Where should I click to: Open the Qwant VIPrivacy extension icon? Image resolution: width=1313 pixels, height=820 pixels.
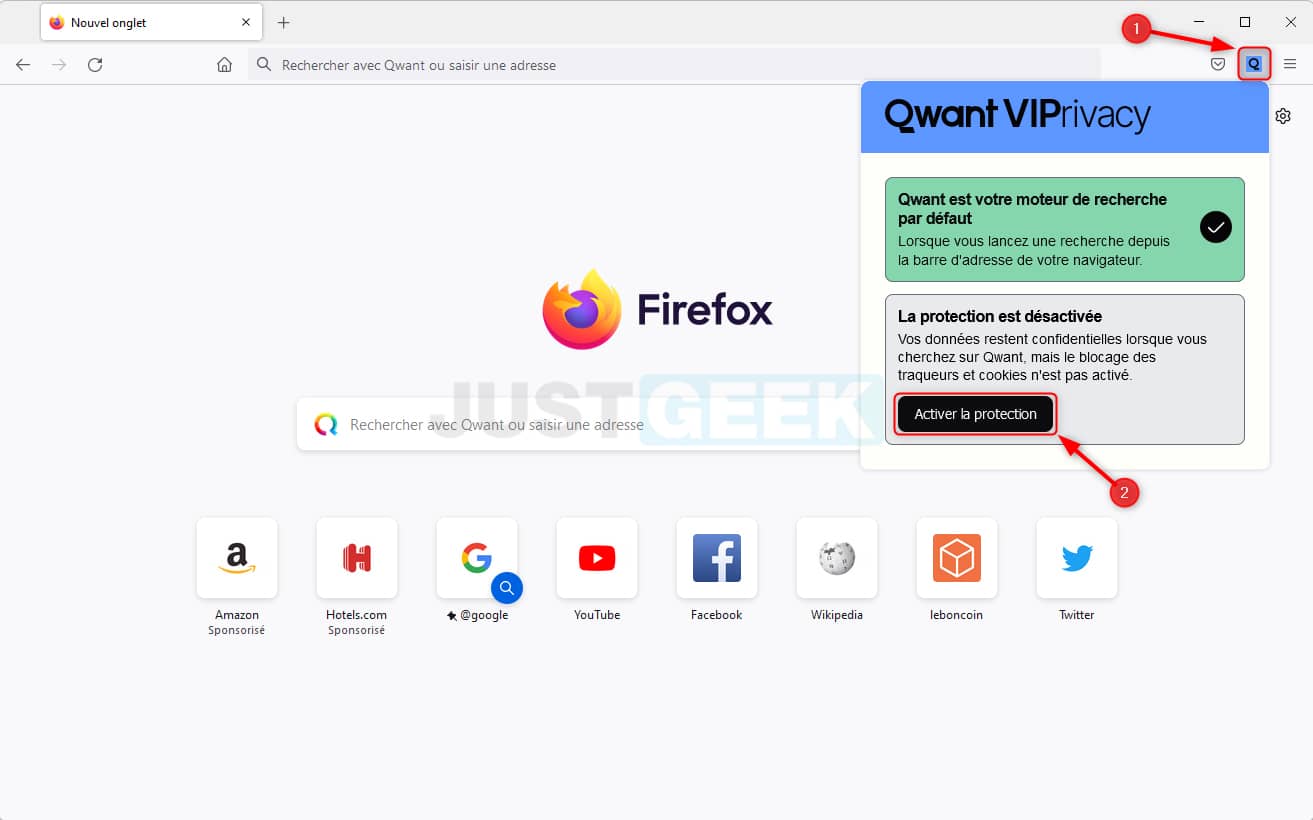1254,64
